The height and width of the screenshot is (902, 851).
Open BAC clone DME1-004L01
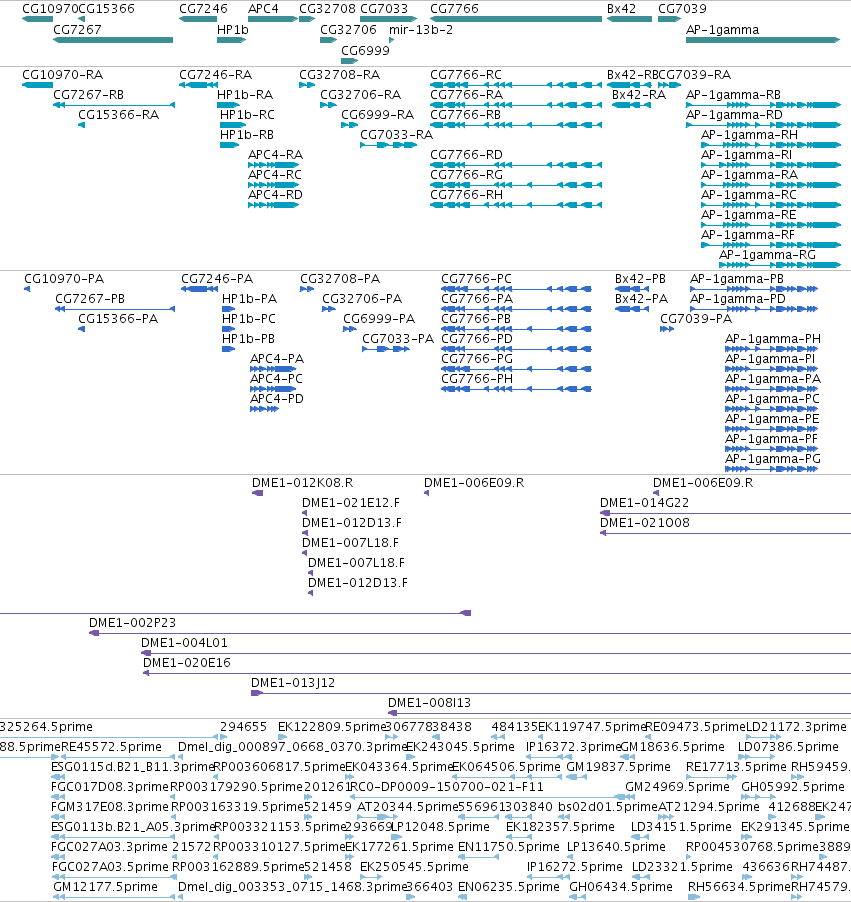(x=184, y=643)
